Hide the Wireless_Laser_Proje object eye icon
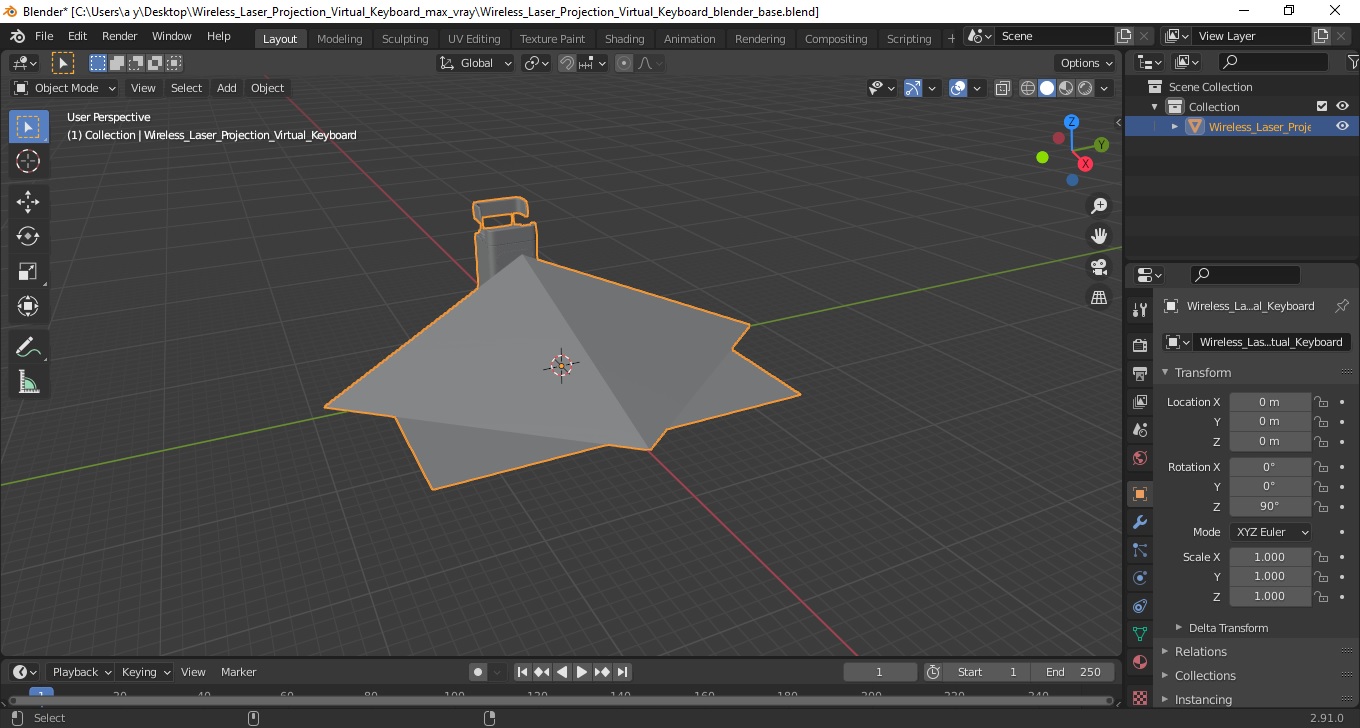 (1342, 127)
